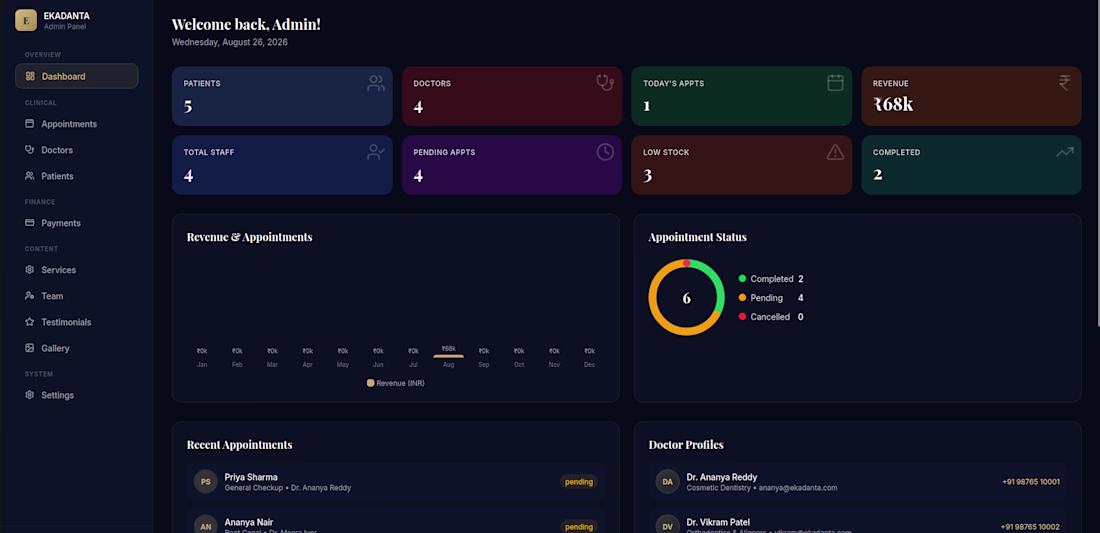Click the name Priya Sharma
Screen dimensions: 1100x533
click(251, 477)
